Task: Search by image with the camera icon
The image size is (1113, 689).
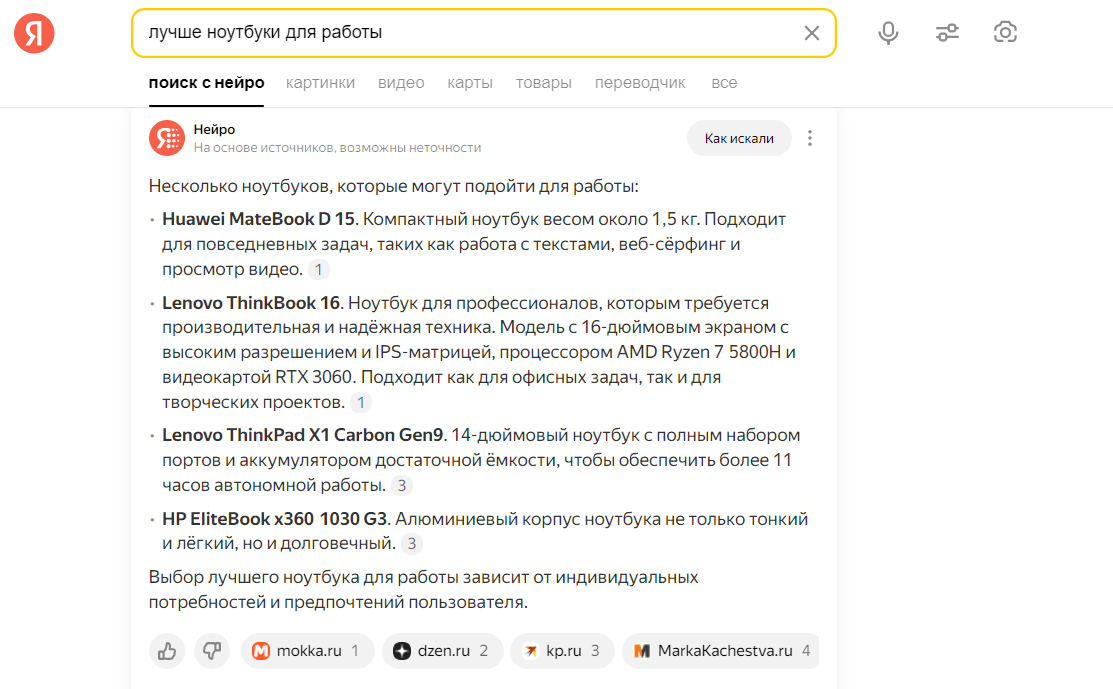Action: tap(1005, 32)
